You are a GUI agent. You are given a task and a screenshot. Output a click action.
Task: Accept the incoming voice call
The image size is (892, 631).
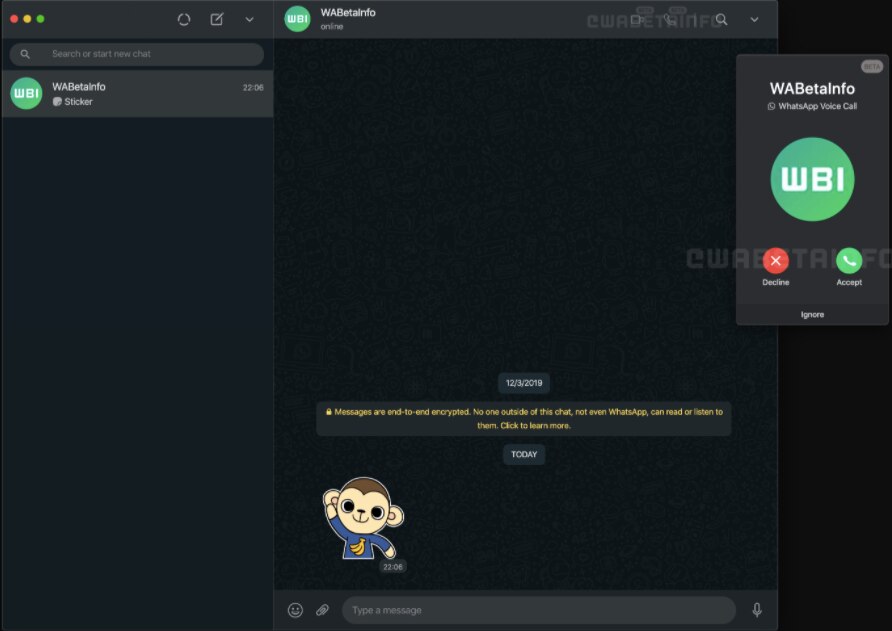tap(848, 261)
